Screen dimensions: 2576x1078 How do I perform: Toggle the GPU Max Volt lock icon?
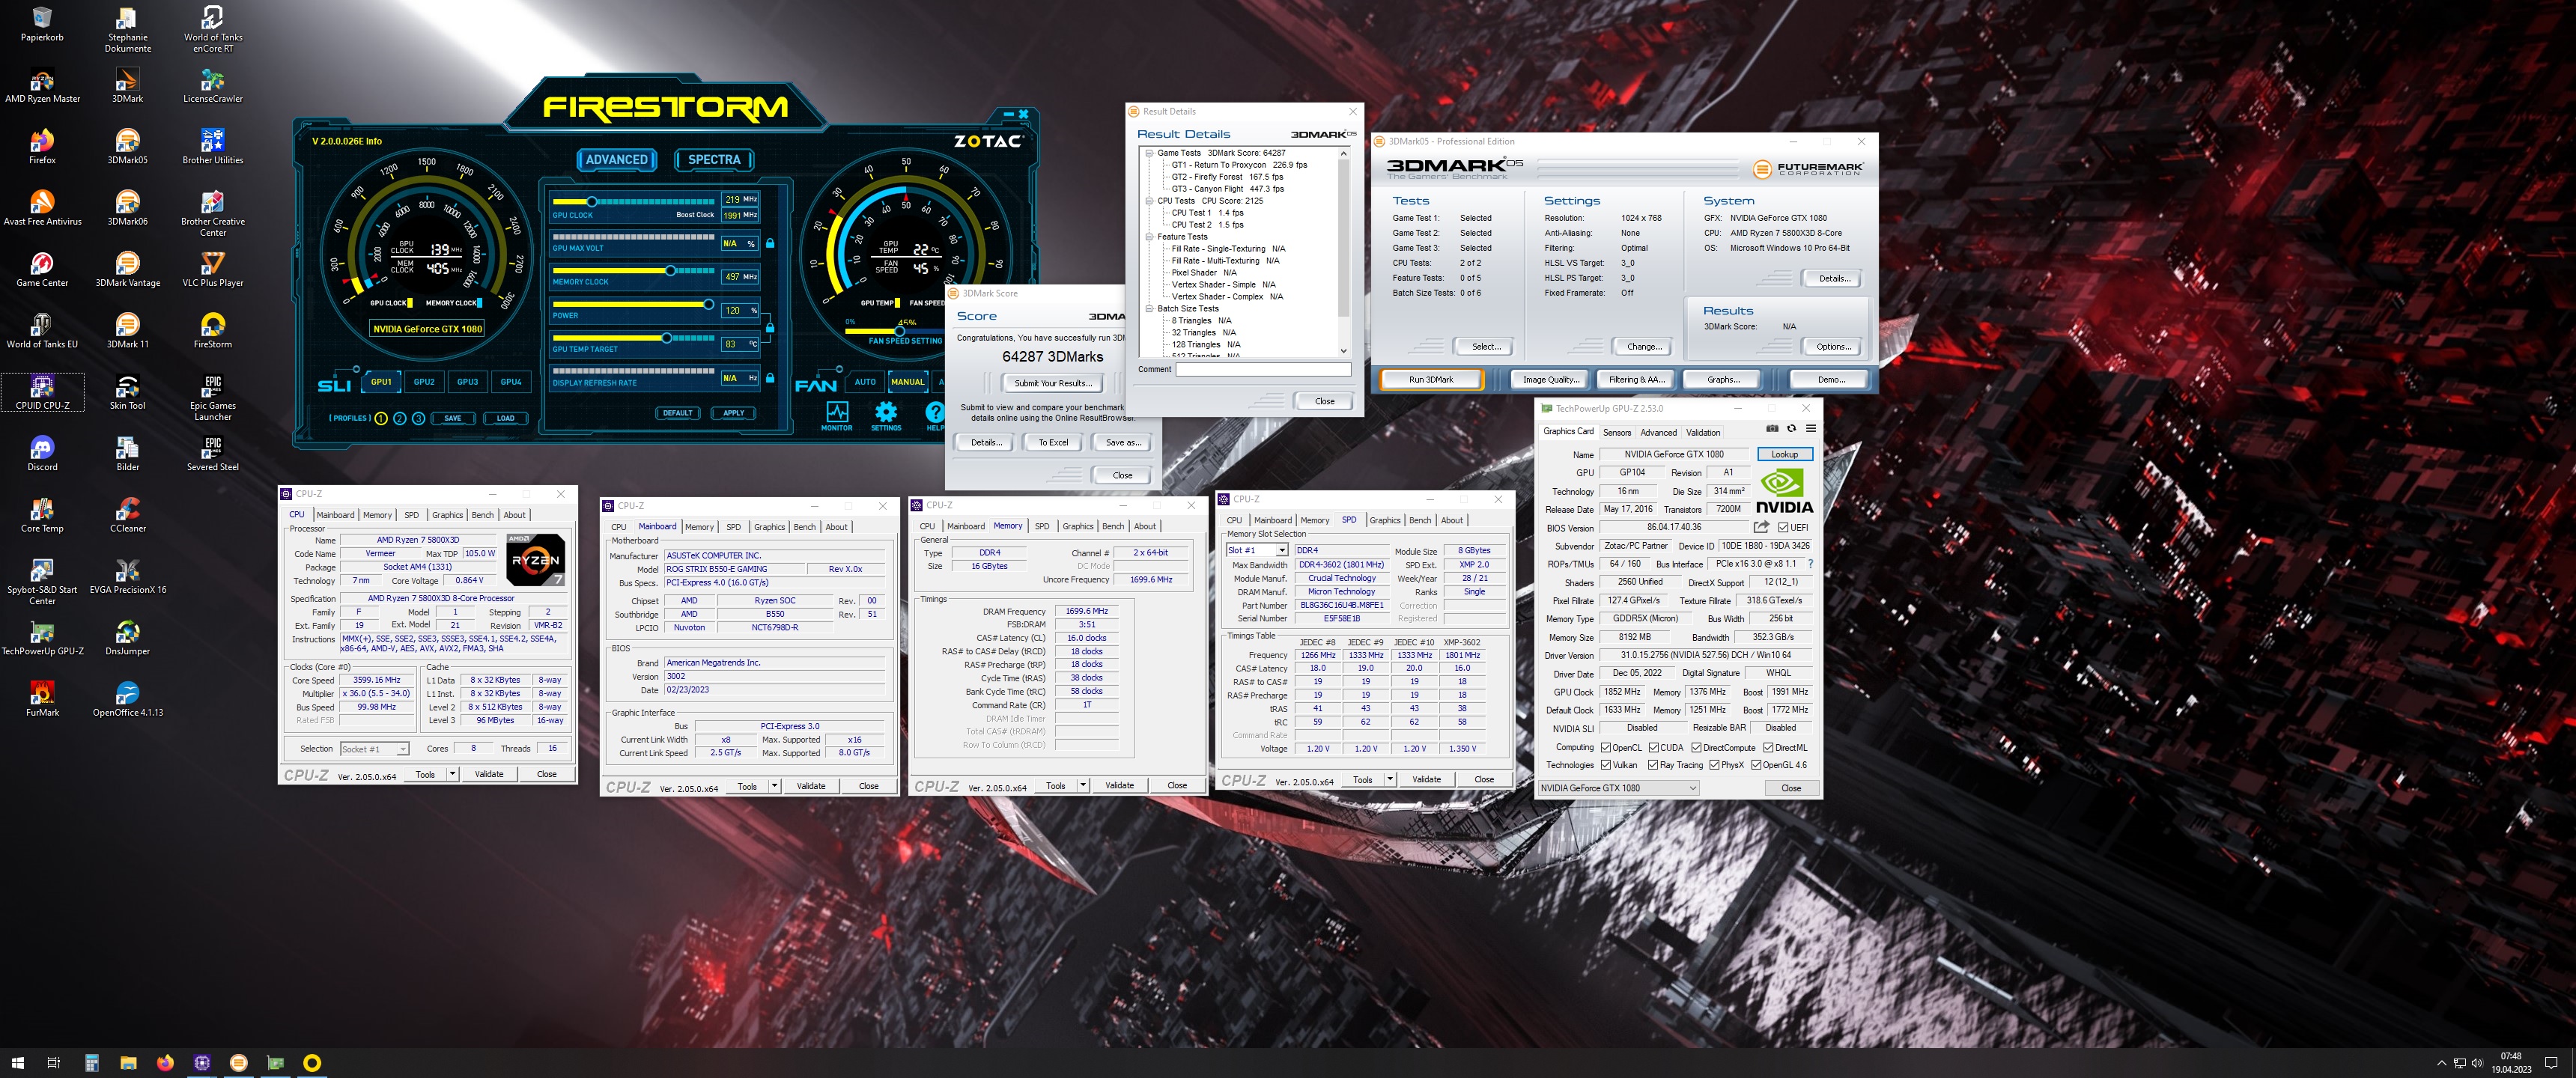[x=769, y=243]
